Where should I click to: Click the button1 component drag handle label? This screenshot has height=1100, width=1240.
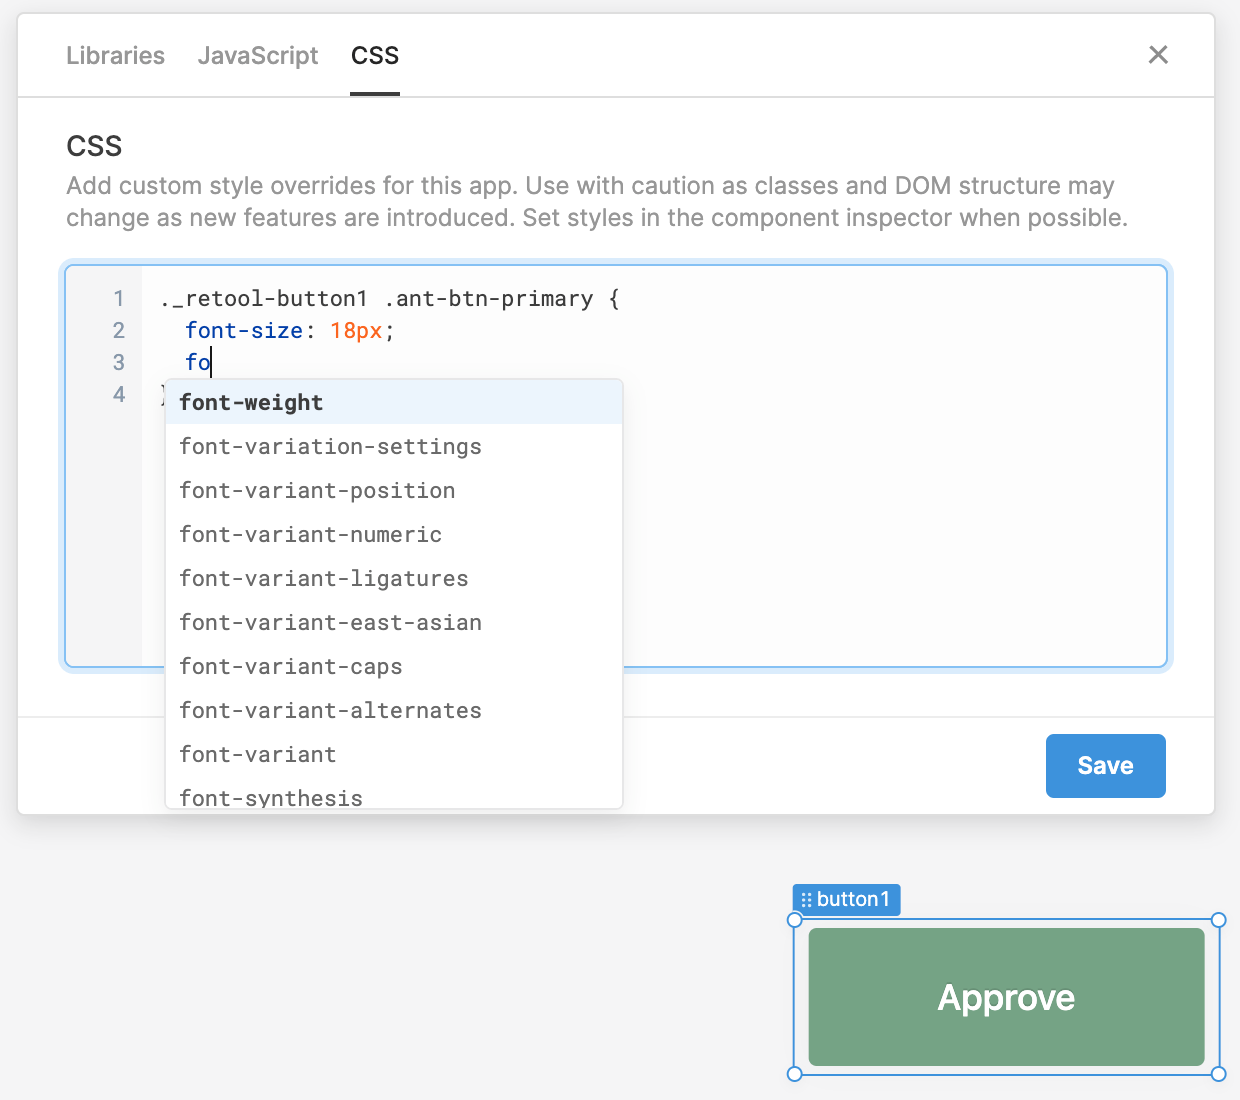point(846,899)
